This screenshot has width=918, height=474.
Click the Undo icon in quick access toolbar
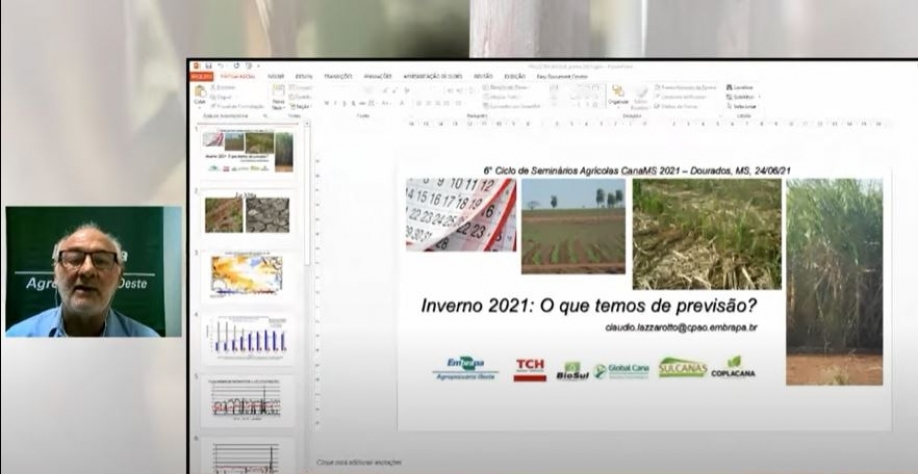coord(219,65)
